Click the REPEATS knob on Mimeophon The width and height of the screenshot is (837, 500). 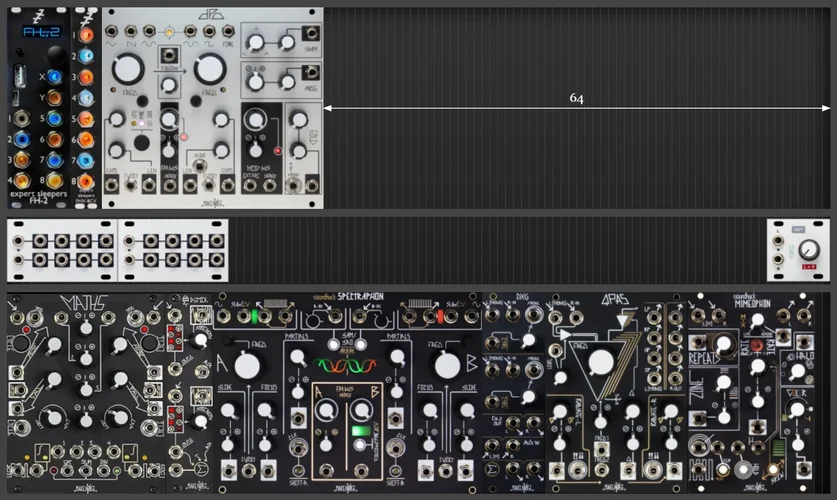pos(723,345)
